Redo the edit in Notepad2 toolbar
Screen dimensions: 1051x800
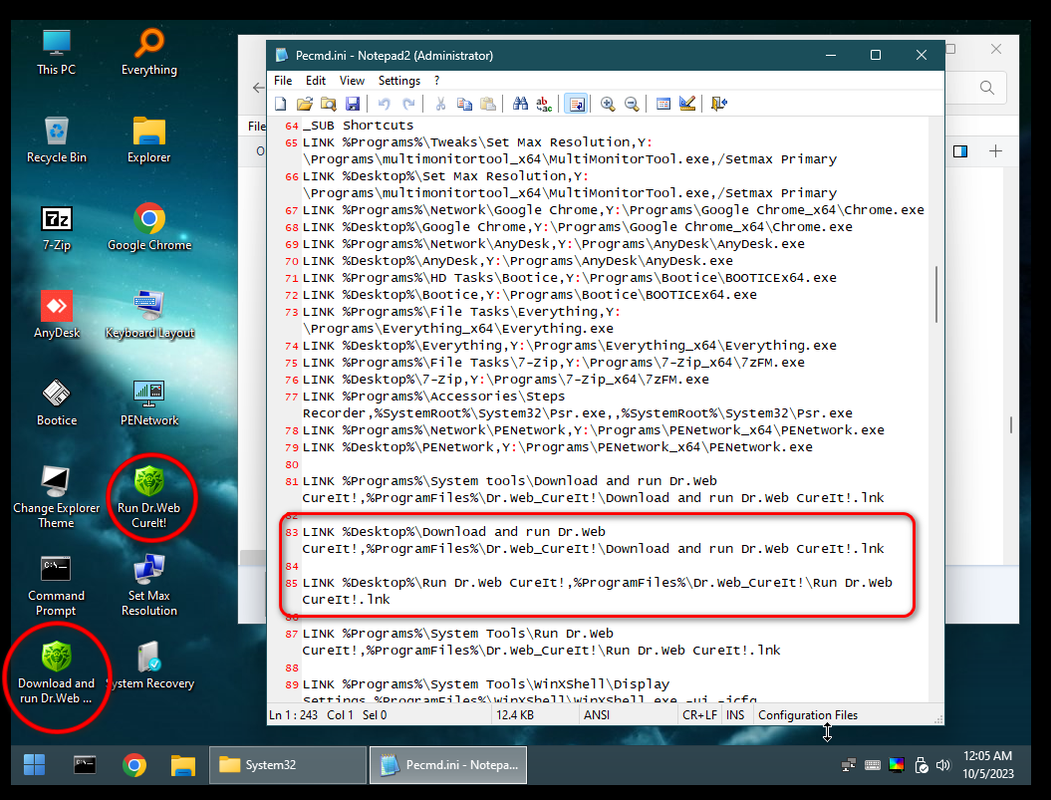point(408,104)
